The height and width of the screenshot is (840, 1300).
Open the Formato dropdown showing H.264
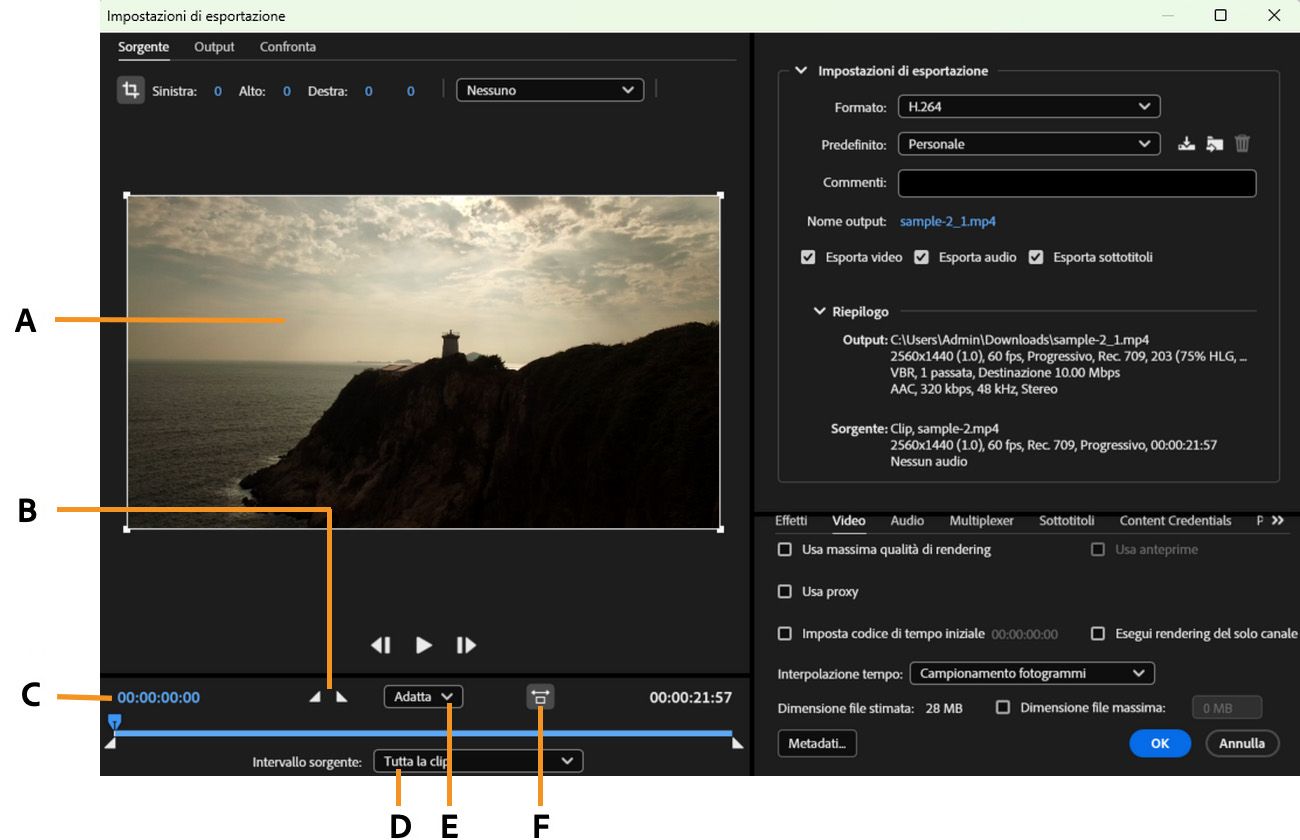(x=1027, y=106)
